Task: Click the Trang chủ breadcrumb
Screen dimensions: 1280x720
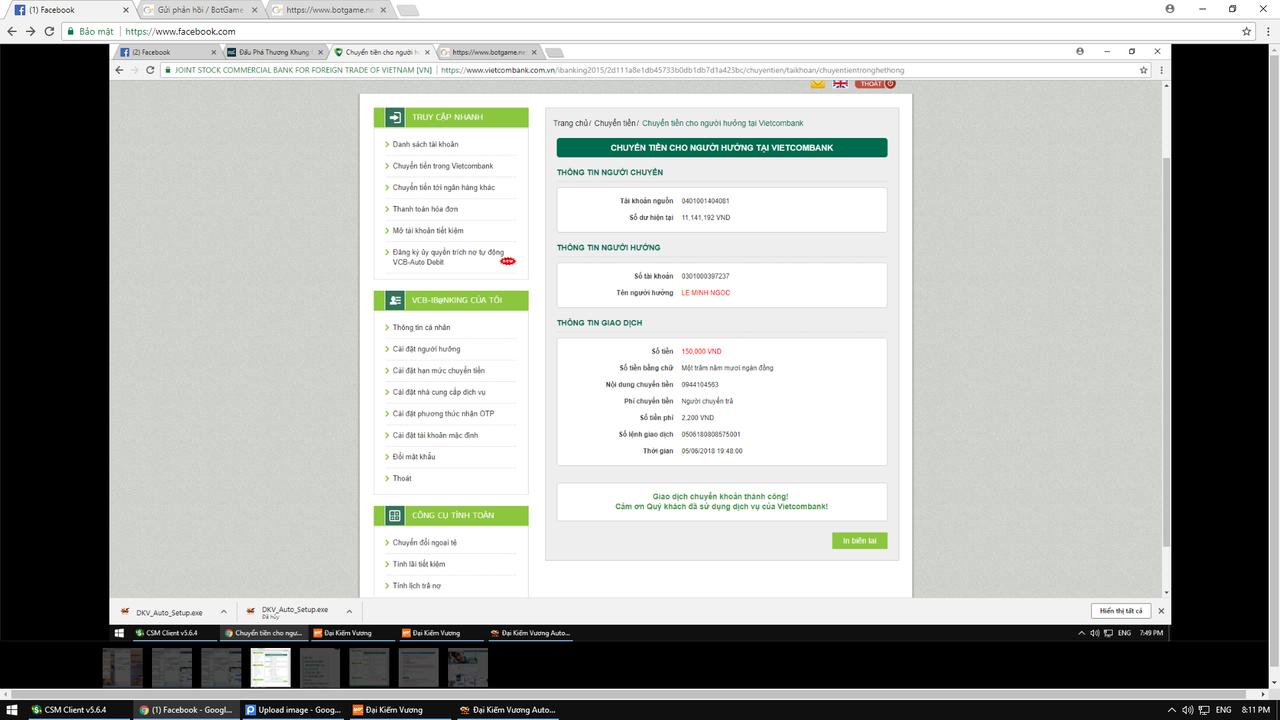Action: coord(570,123)
